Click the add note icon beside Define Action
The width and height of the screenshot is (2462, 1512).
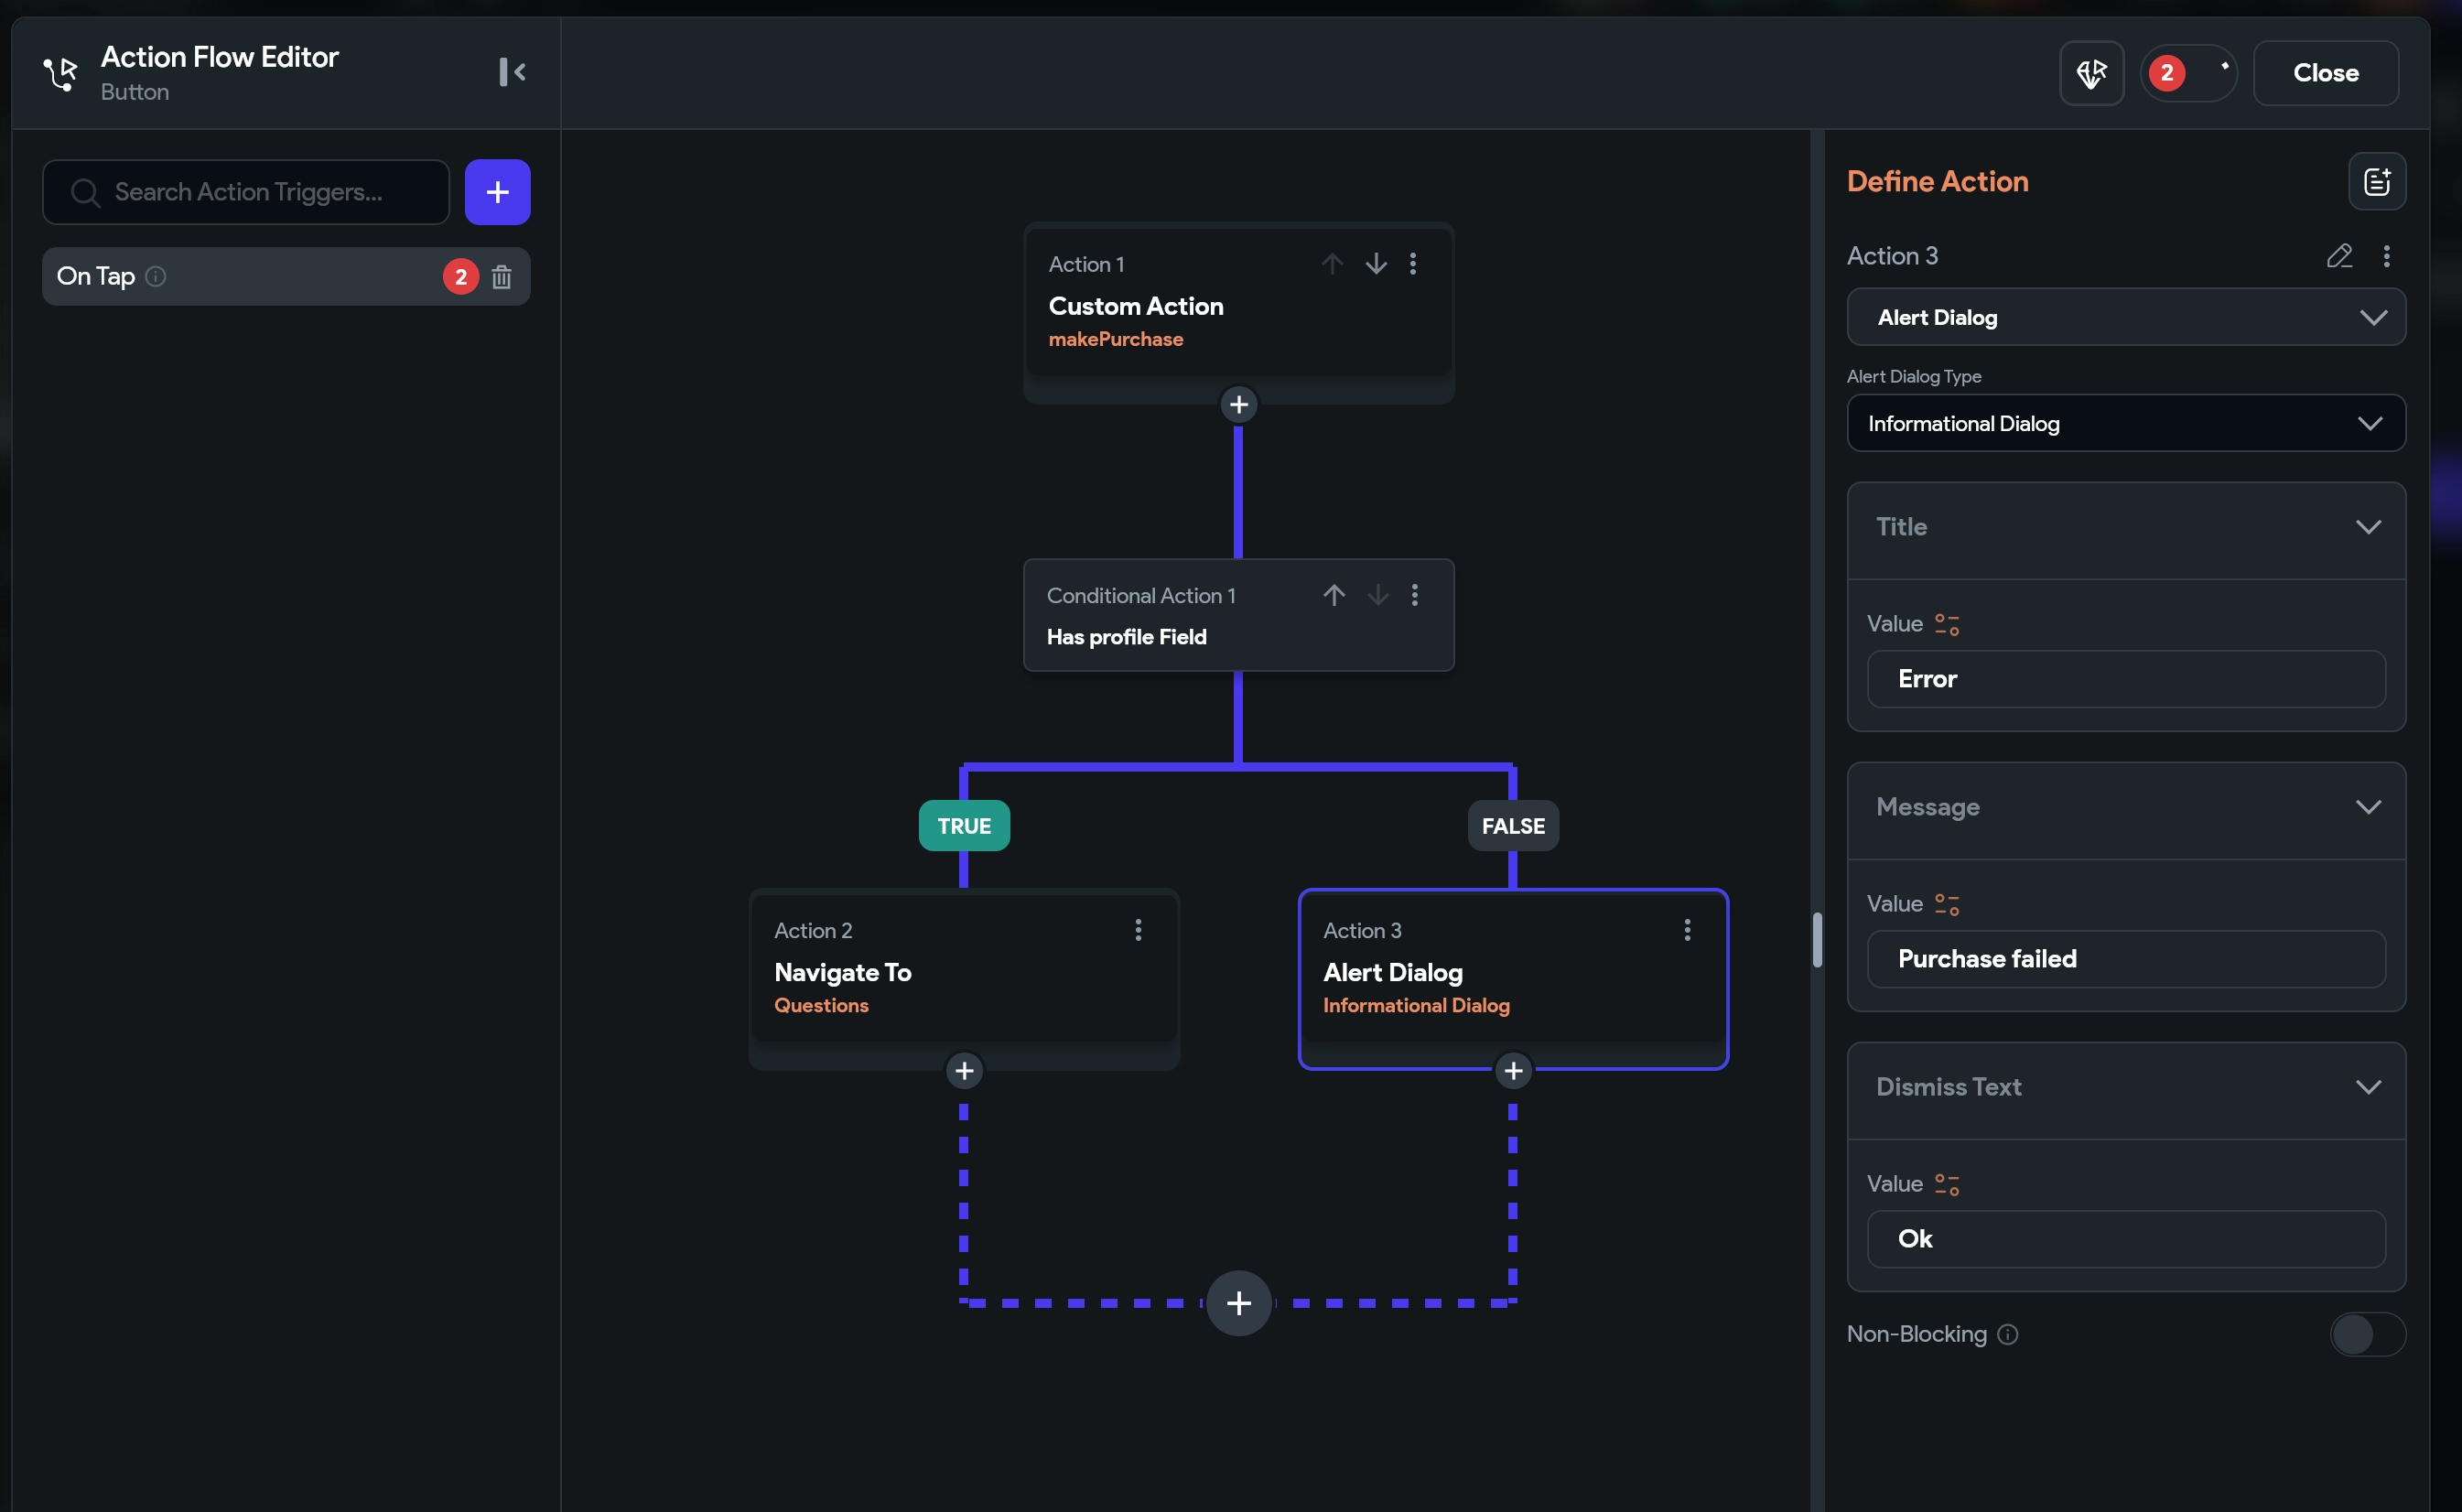click(x=2376, y=182)
